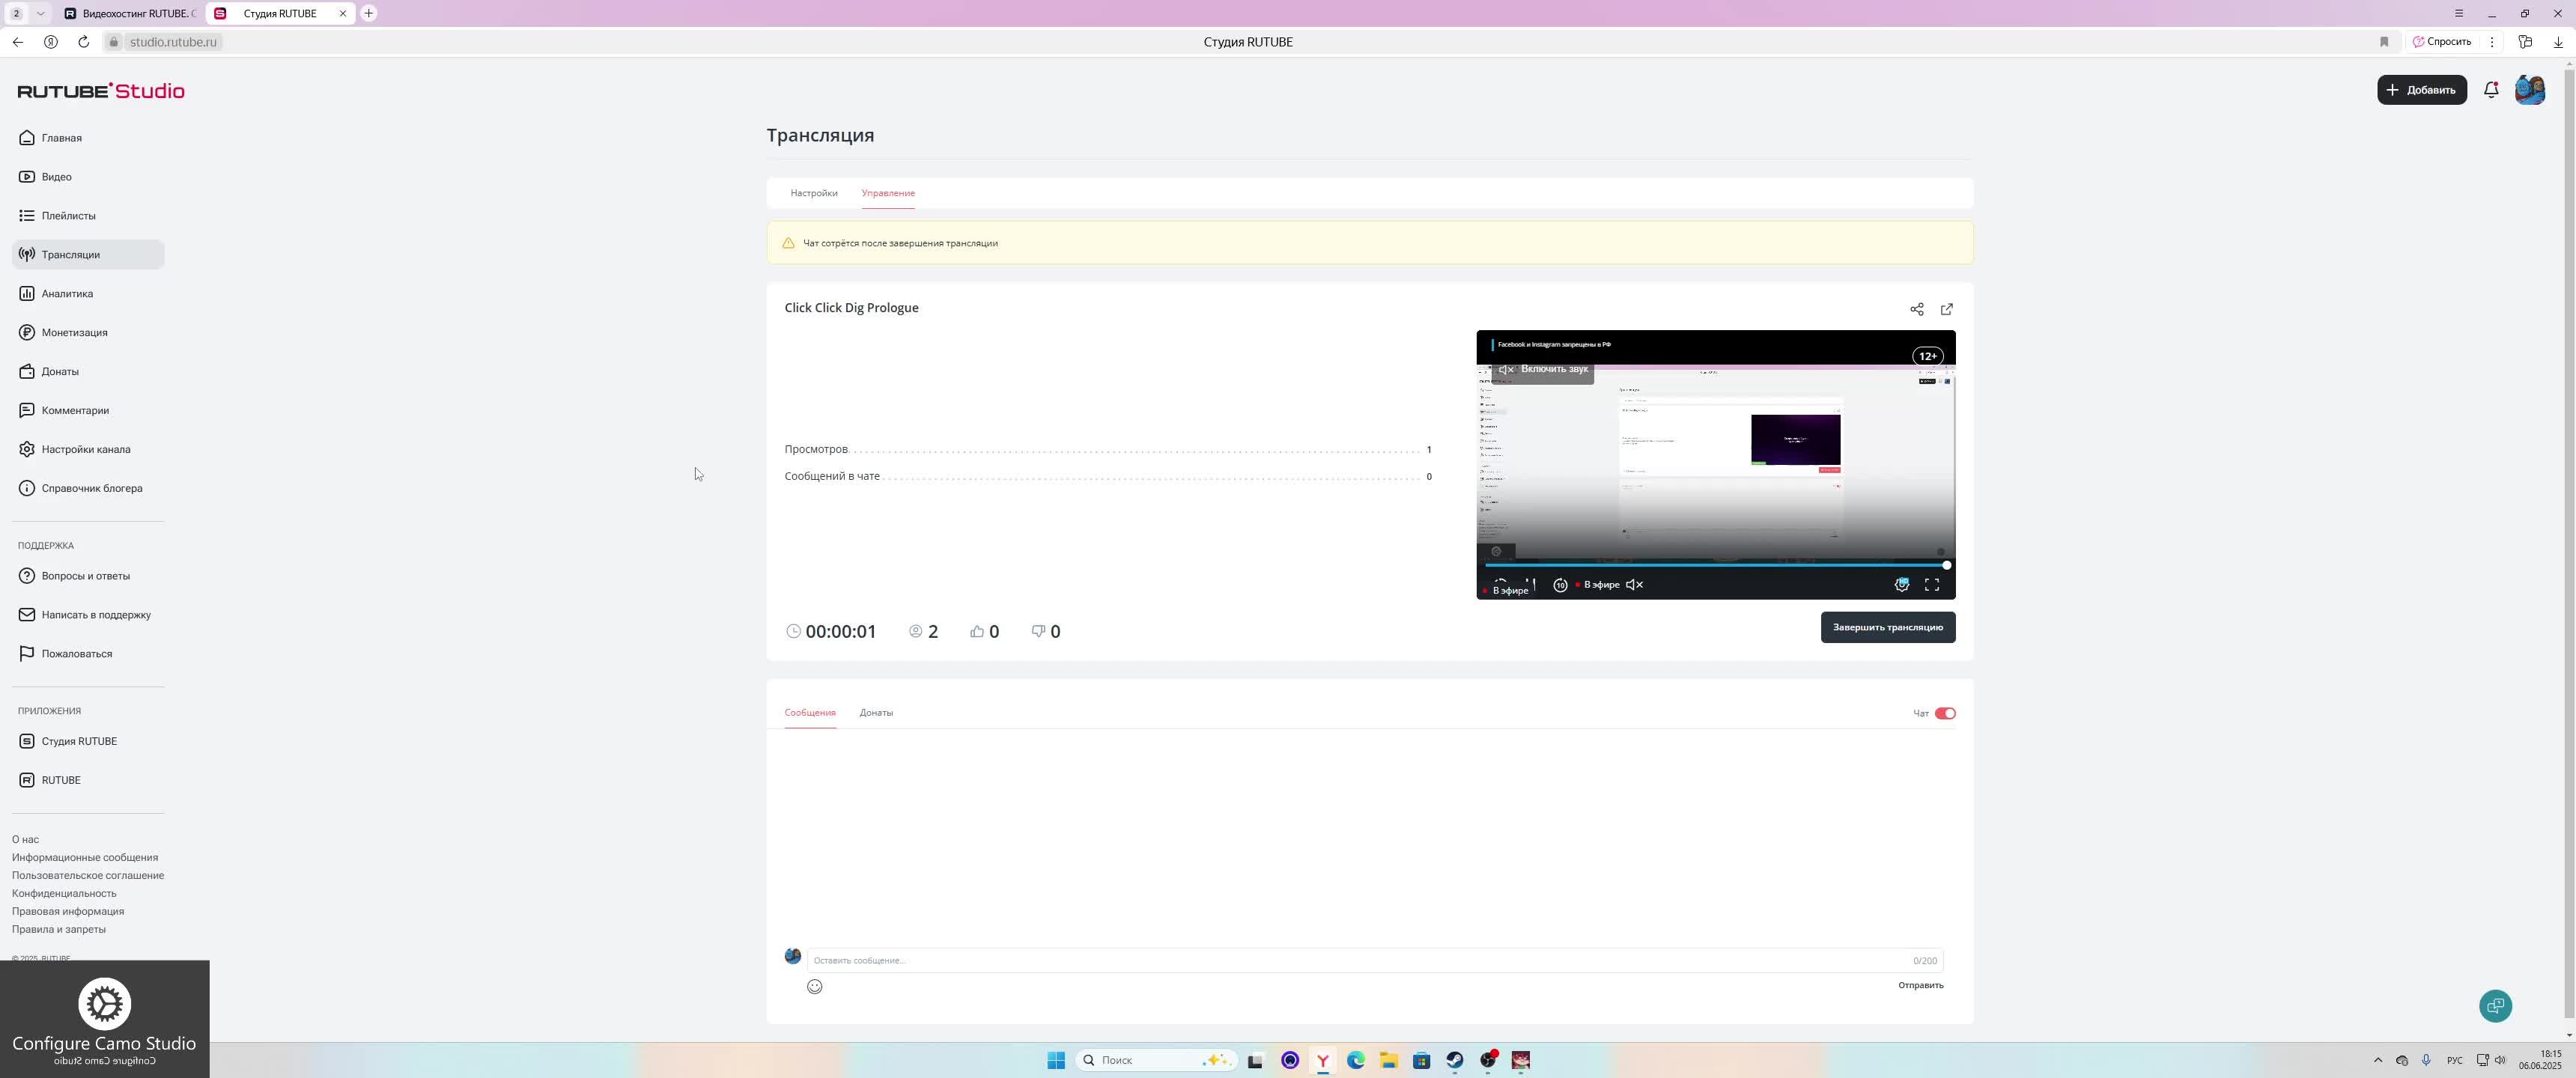Open a new browser tab

click(369, 13)
